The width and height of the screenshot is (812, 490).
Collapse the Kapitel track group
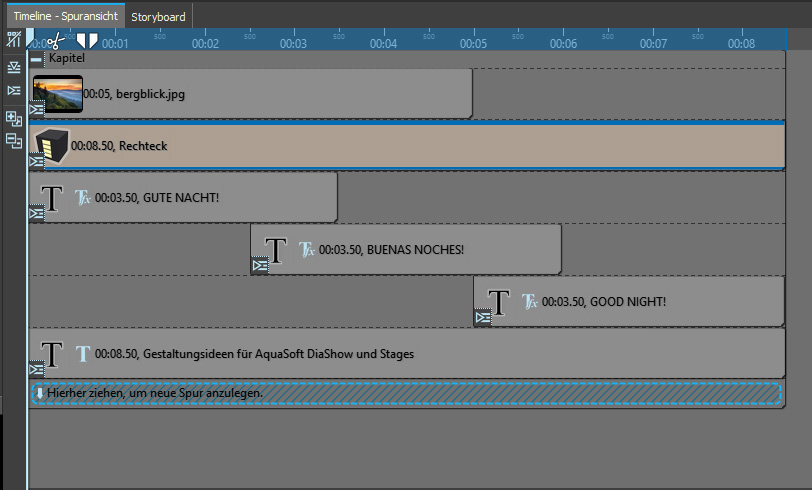[36, 59]
